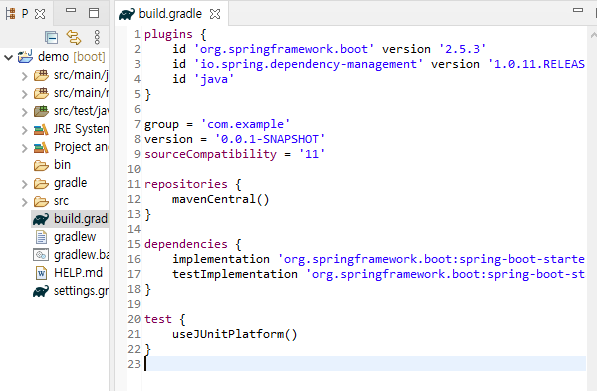The width and height of the screenshot is (597, 391).
Task: Click the repositories keyword
Action: click(x=186, y=185)
